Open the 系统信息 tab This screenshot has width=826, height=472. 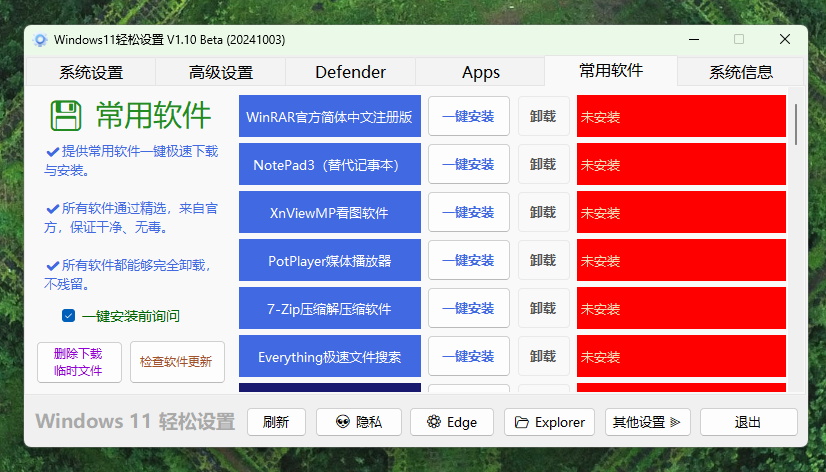pyautogui.click(x=741, y=72)
